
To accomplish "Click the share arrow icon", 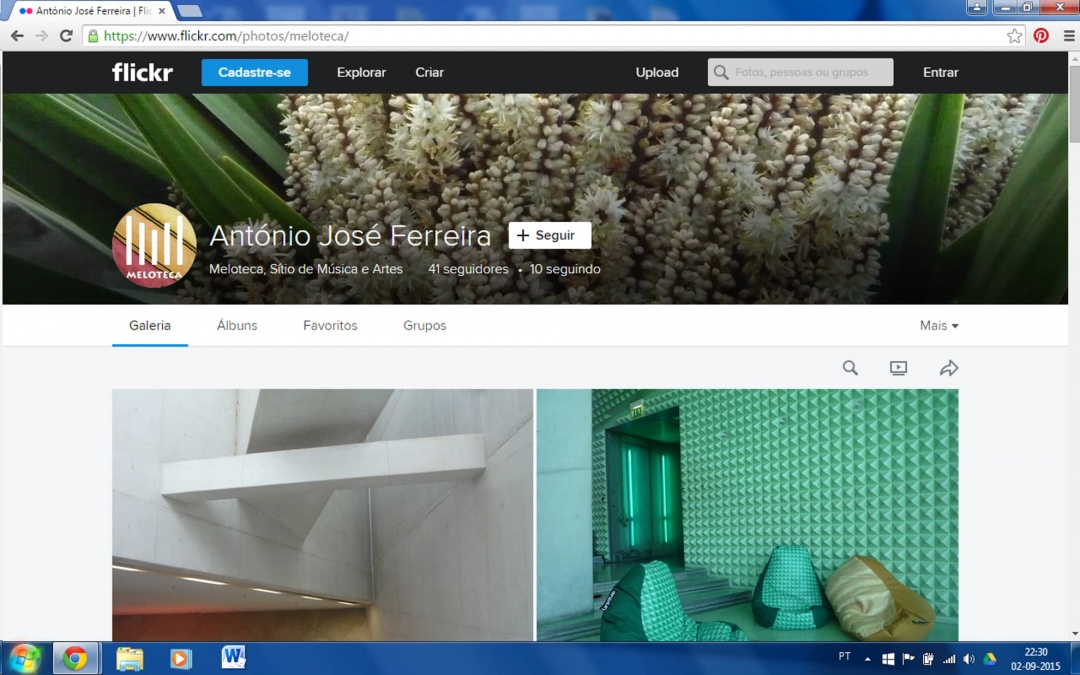I will (948, 368).
